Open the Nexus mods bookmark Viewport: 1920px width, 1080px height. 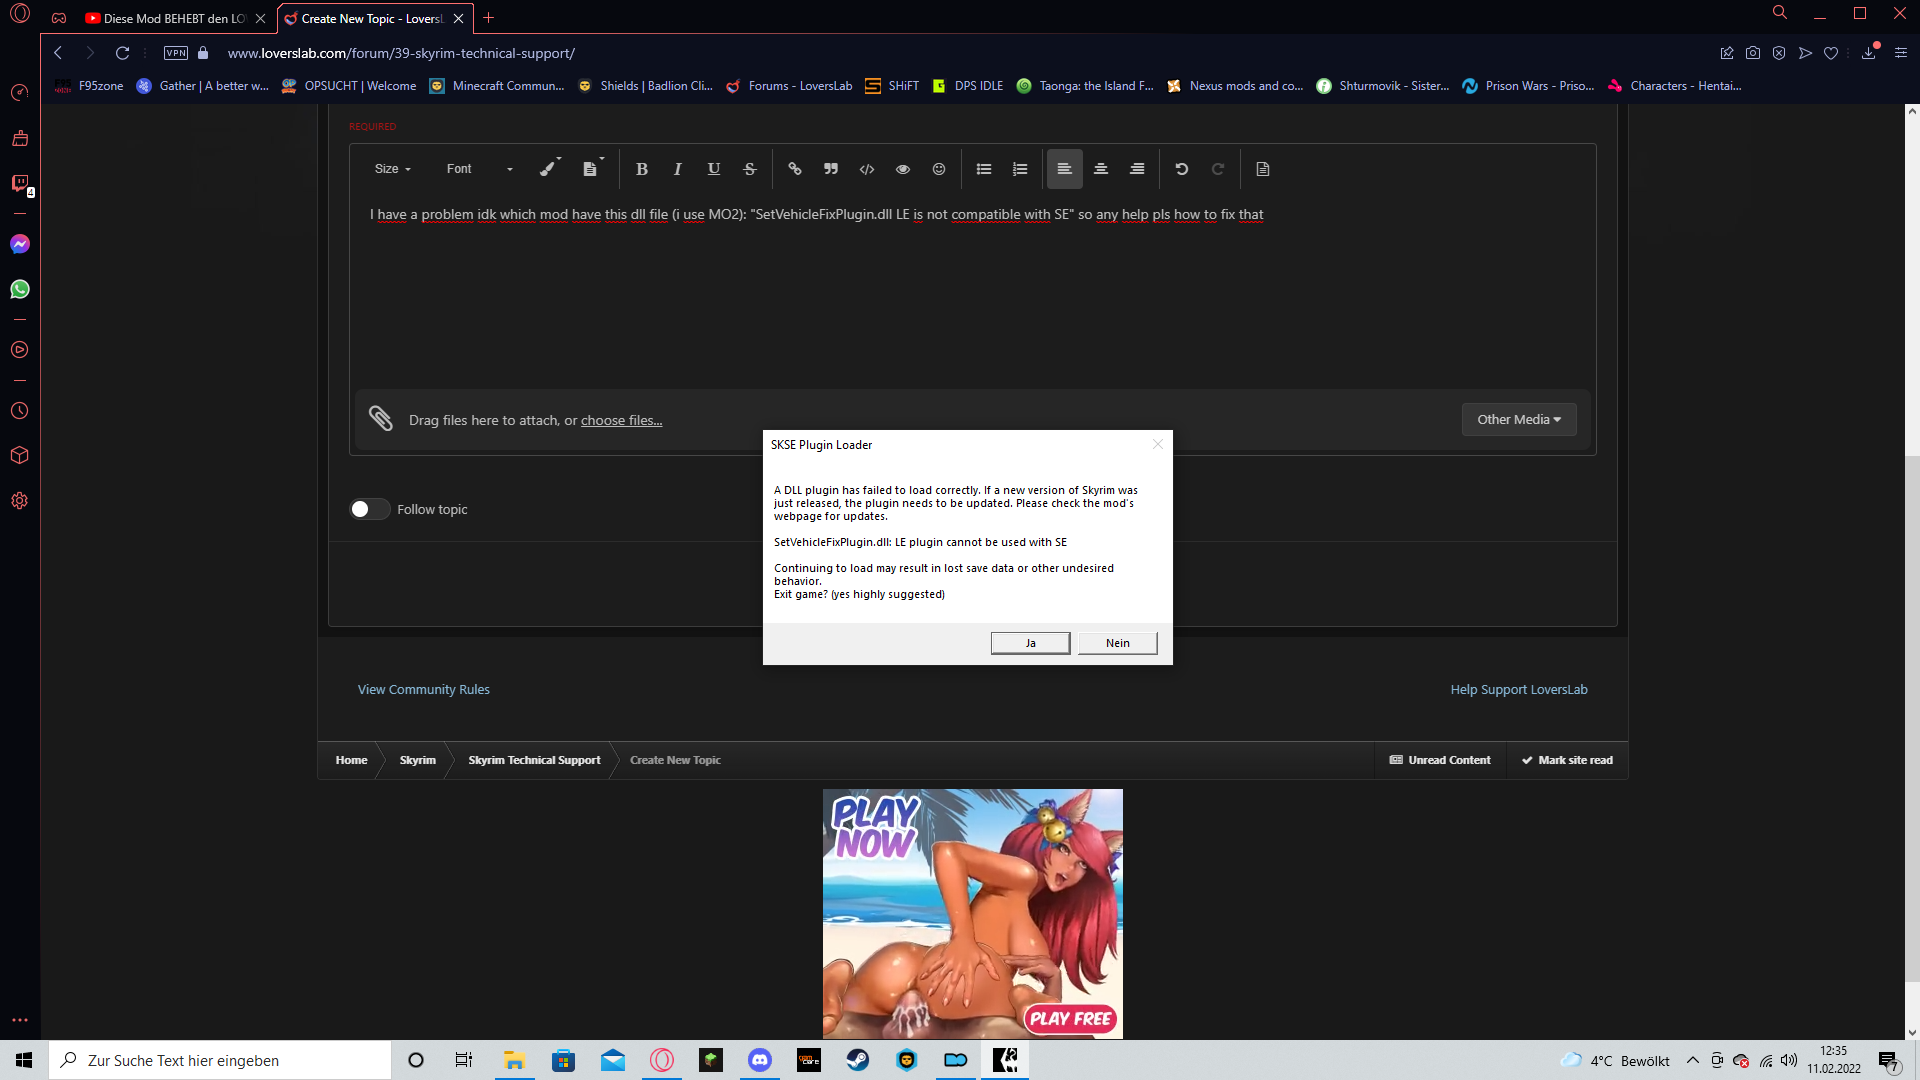point(1236,86)
